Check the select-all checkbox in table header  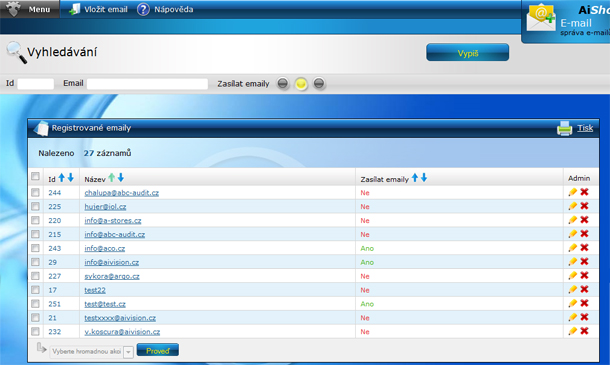(35, 176)
